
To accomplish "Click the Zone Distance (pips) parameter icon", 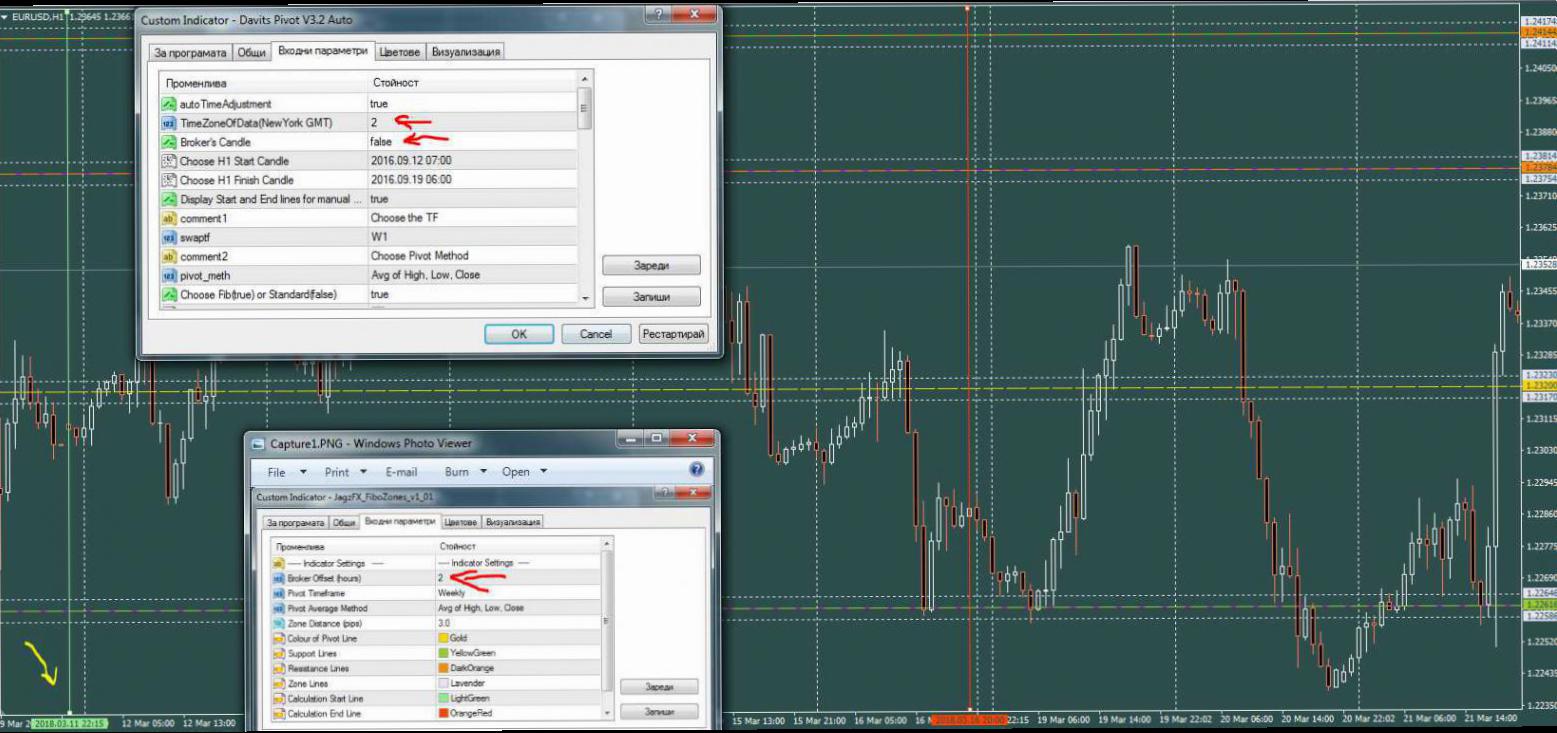I will pos(279,623).
